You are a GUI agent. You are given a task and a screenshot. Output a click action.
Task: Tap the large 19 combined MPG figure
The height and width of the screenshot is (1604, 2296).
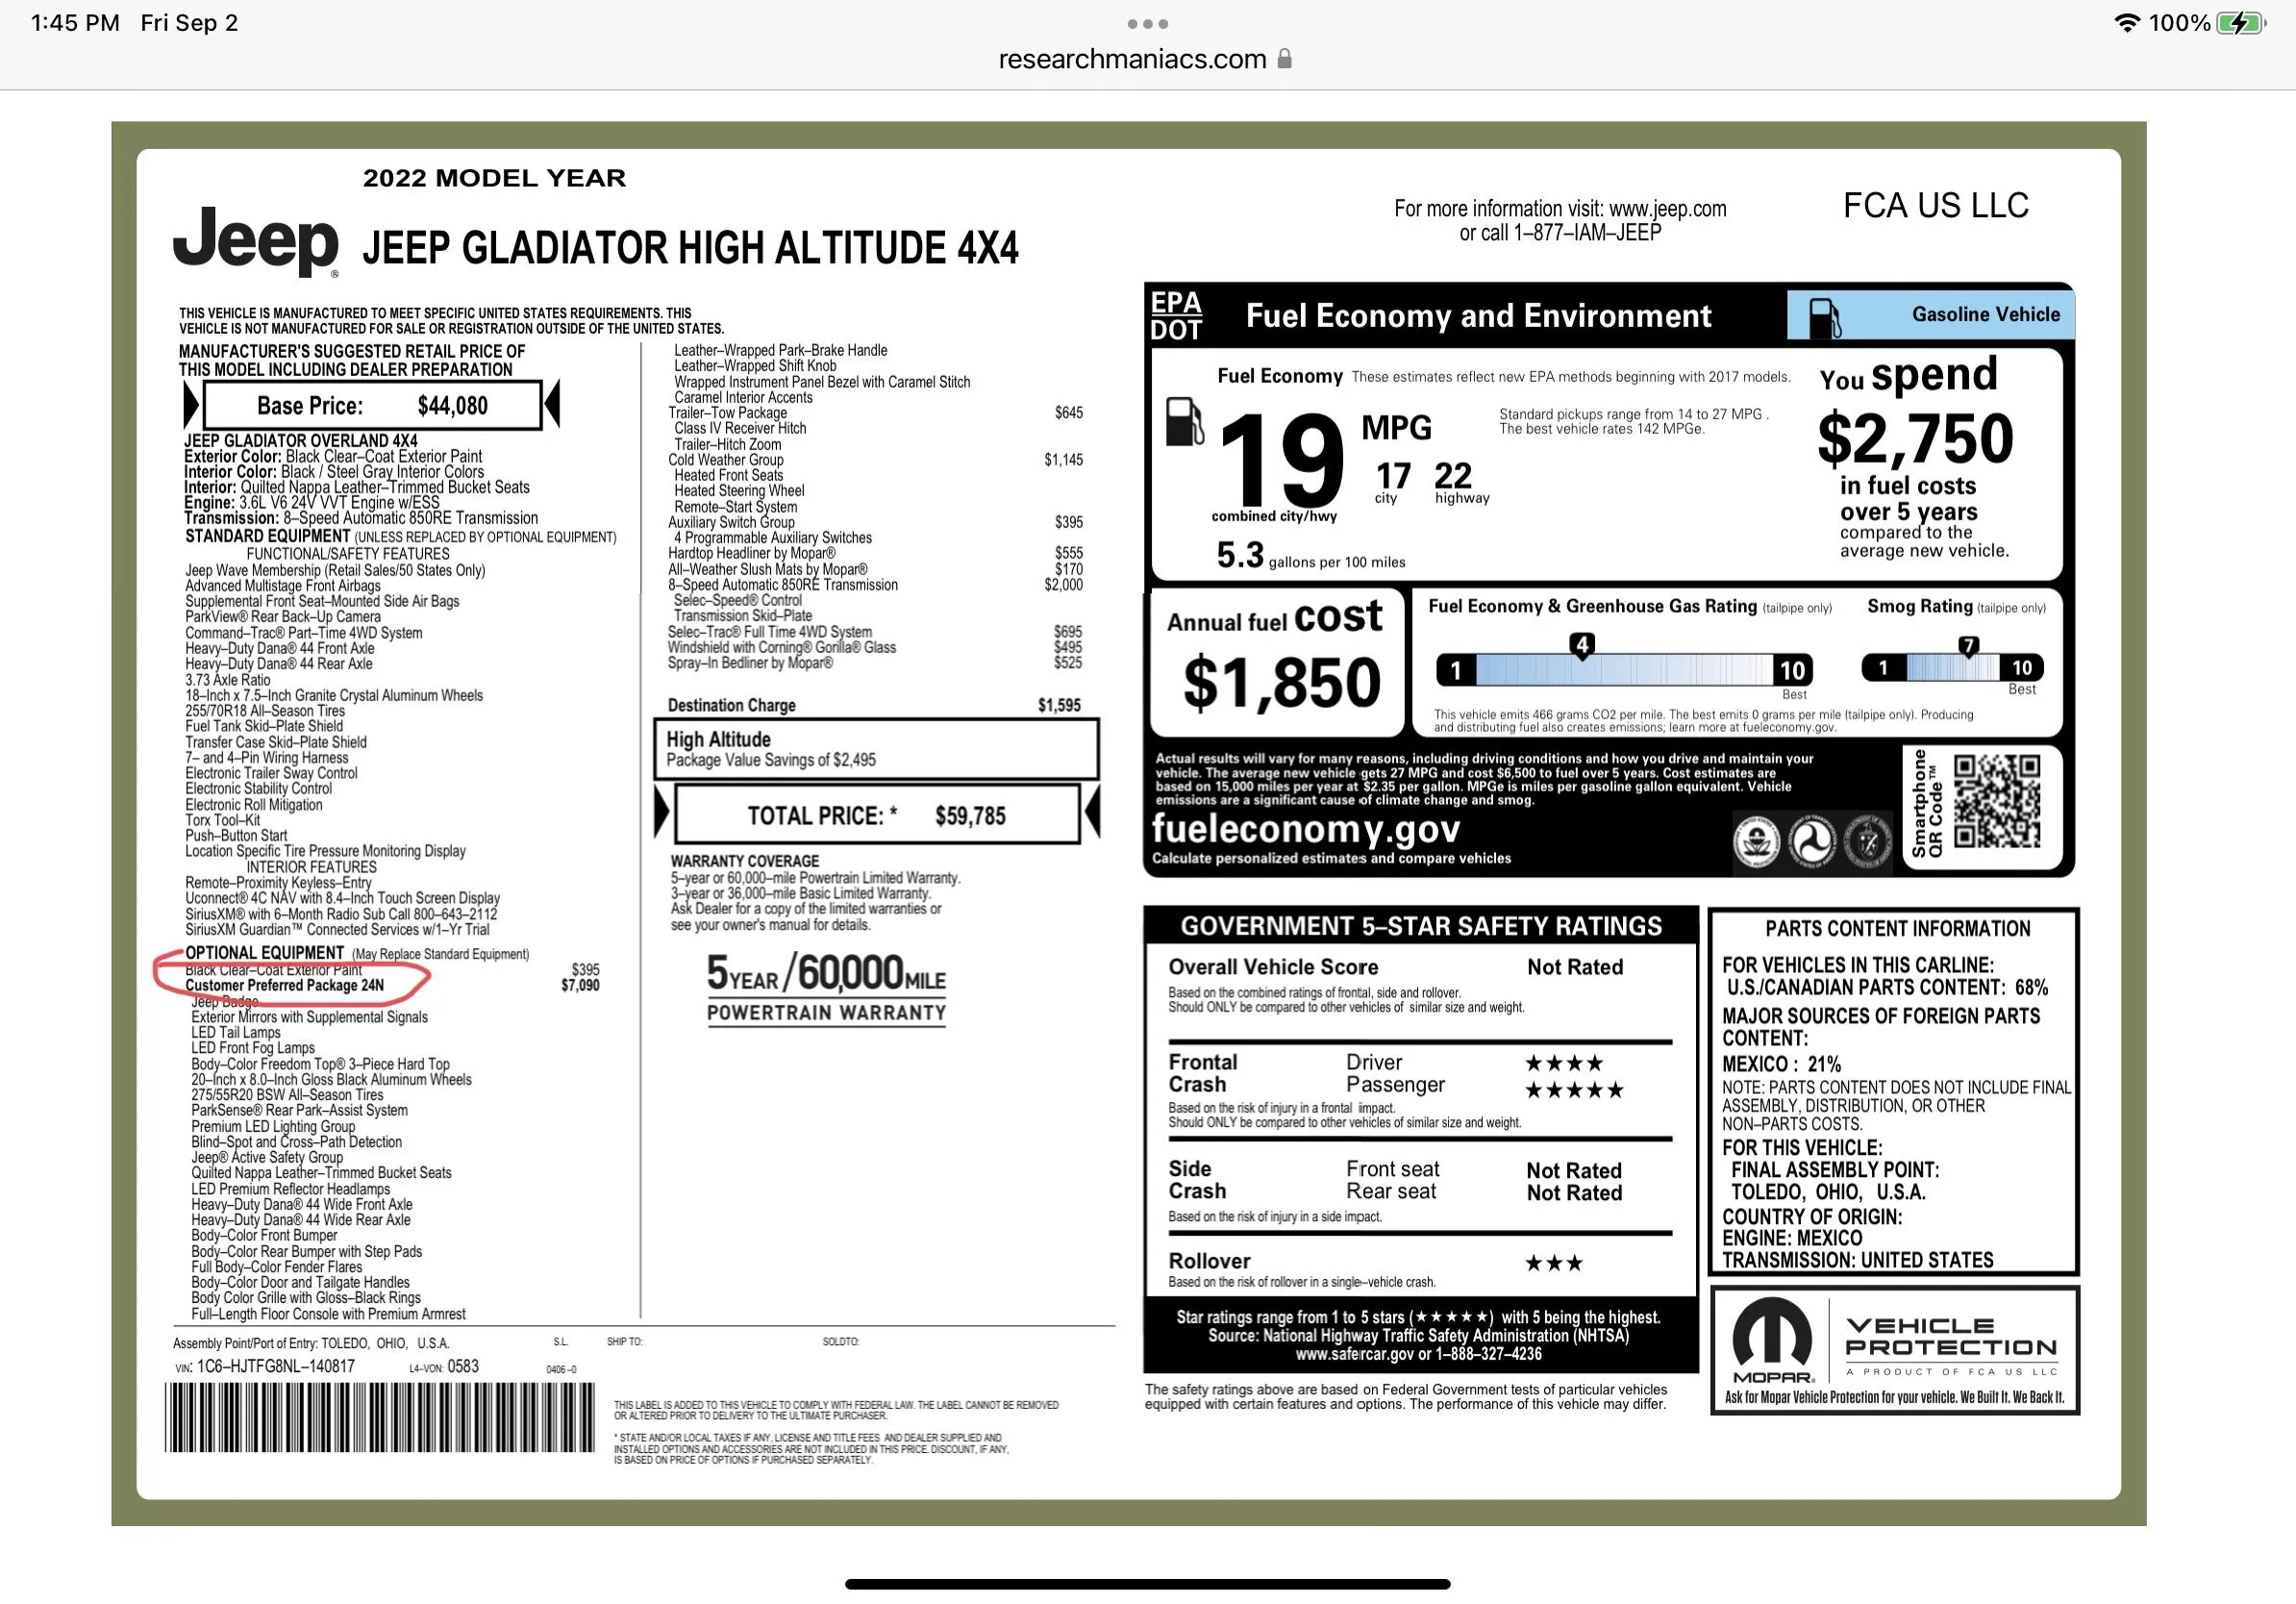tap(1282, 460)
